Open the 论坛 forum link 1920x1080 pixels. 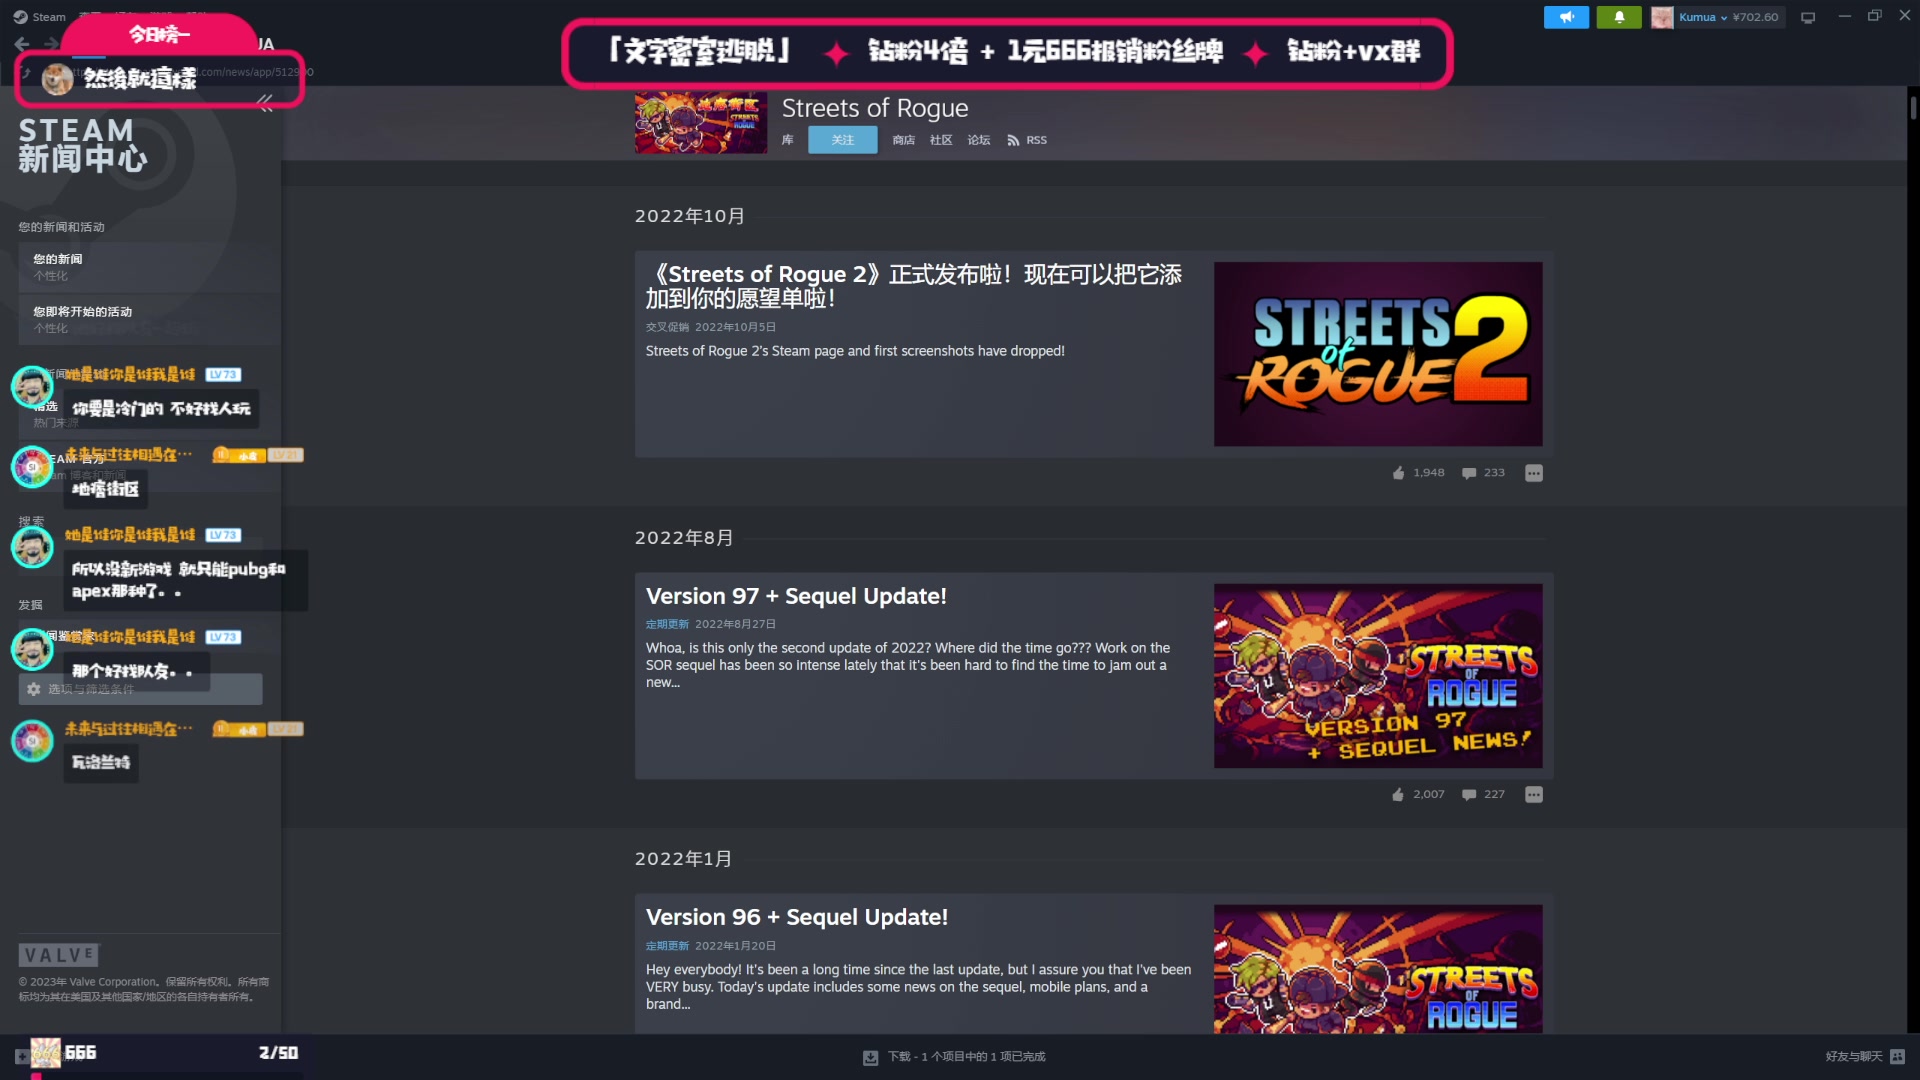coord(979,140)
